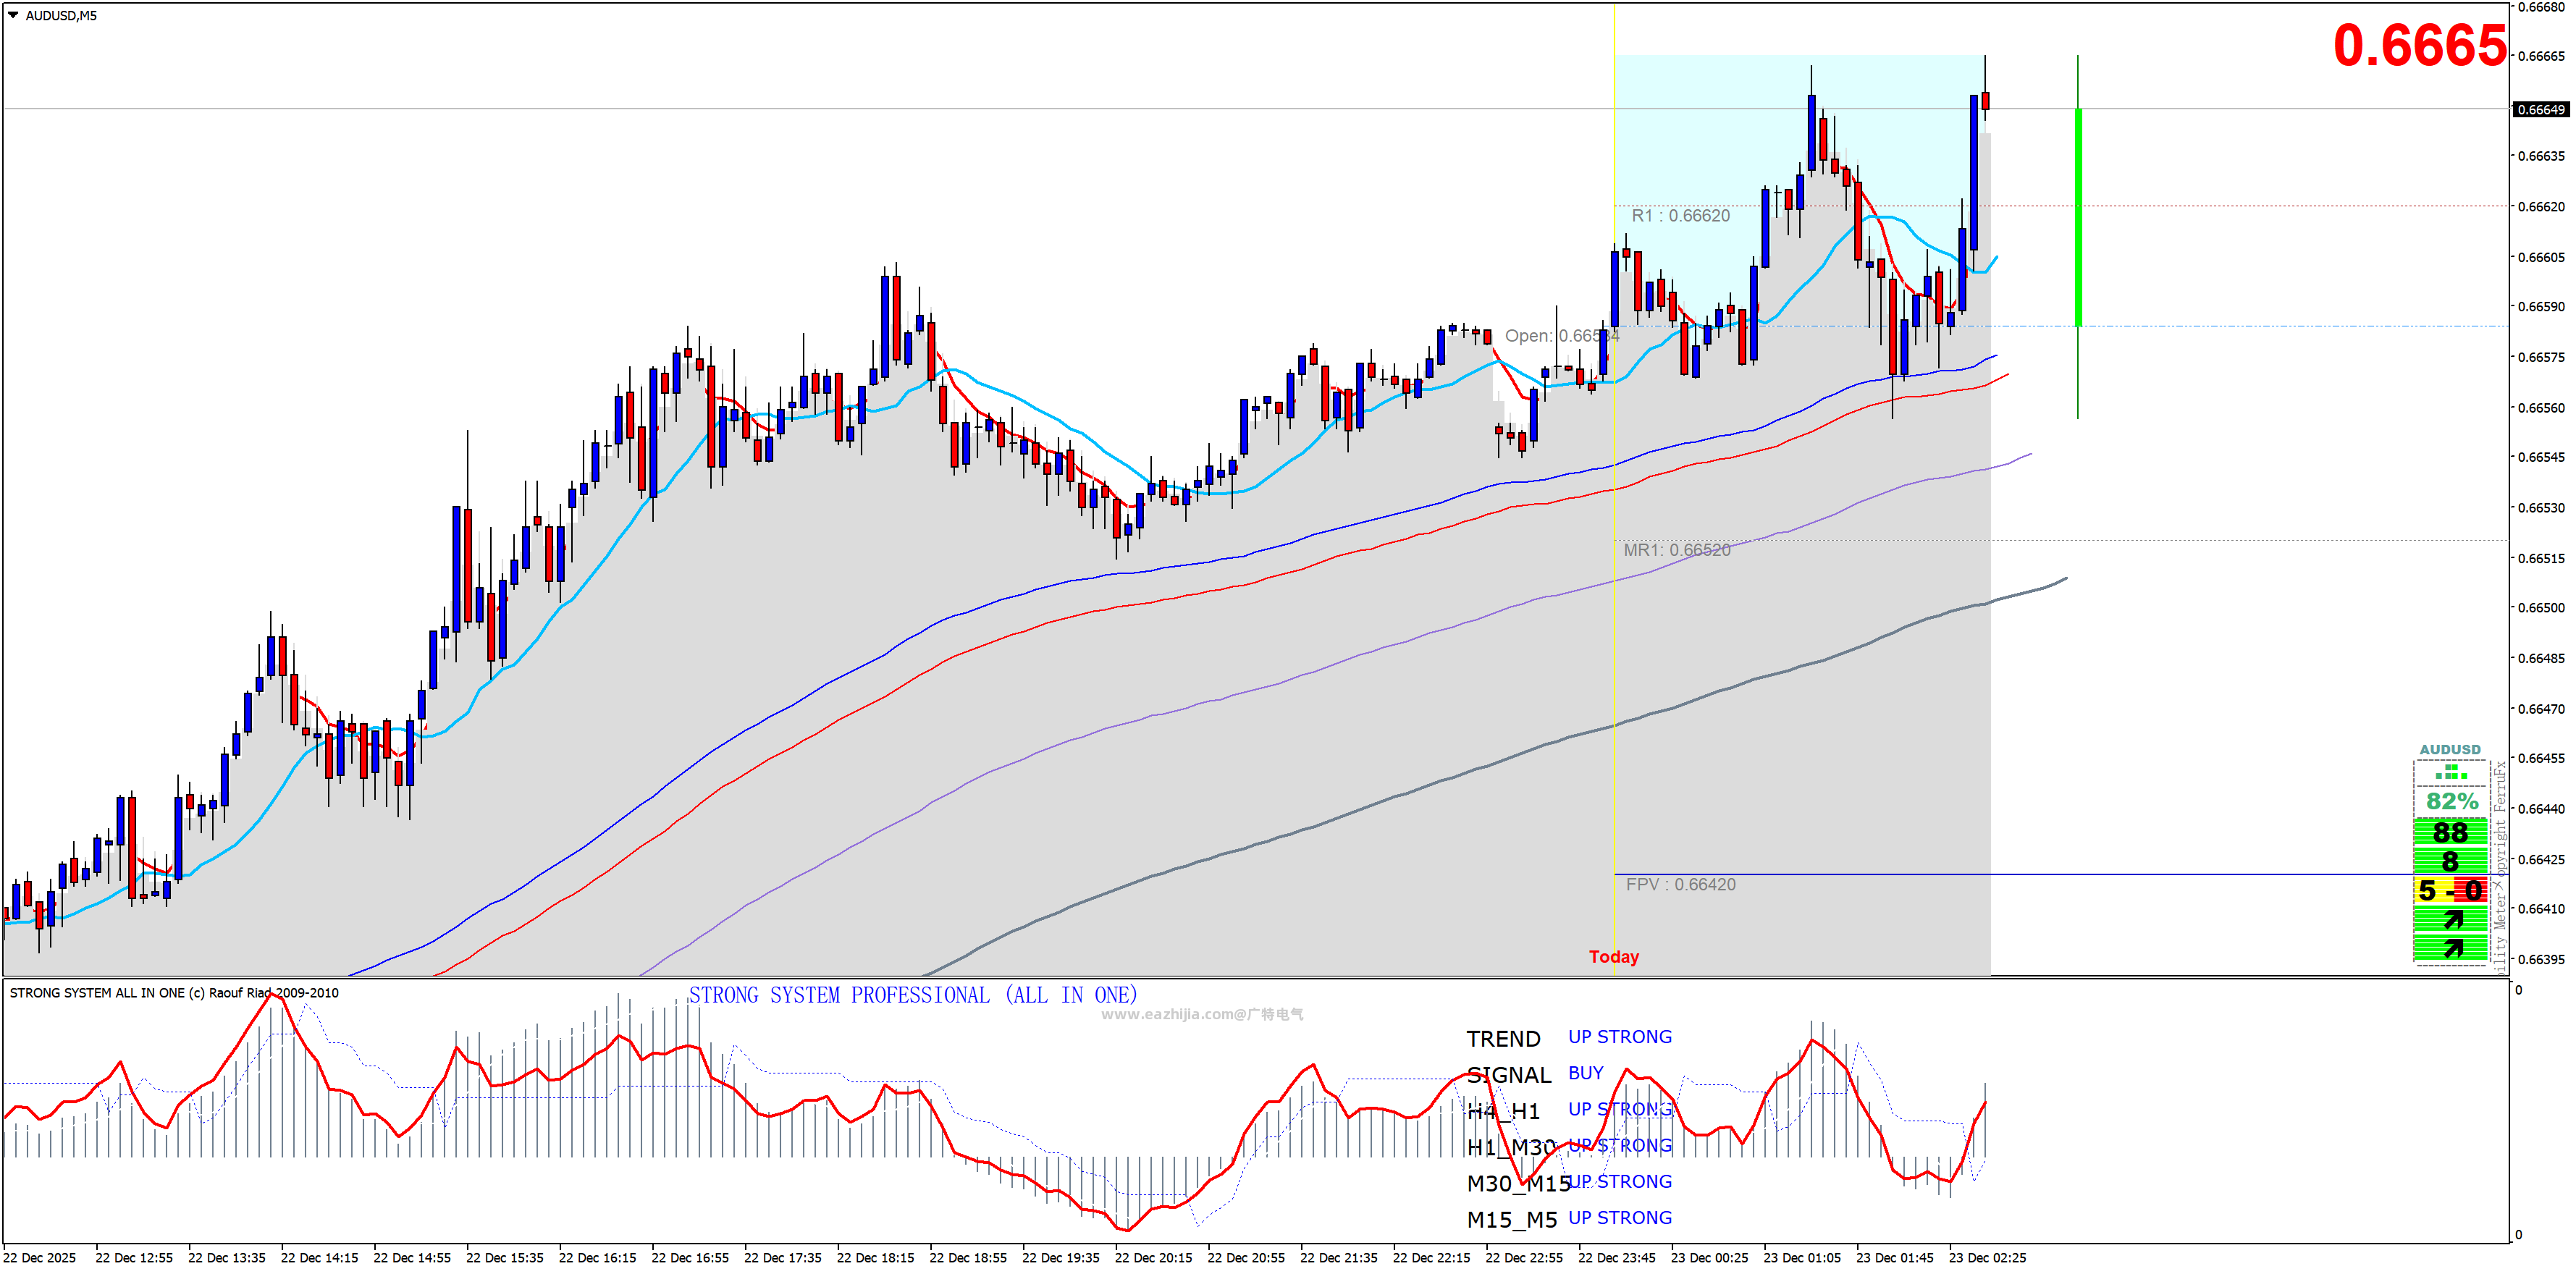Click the 82% value in the meter
2576x1274 pixels.
point(2452,801)
